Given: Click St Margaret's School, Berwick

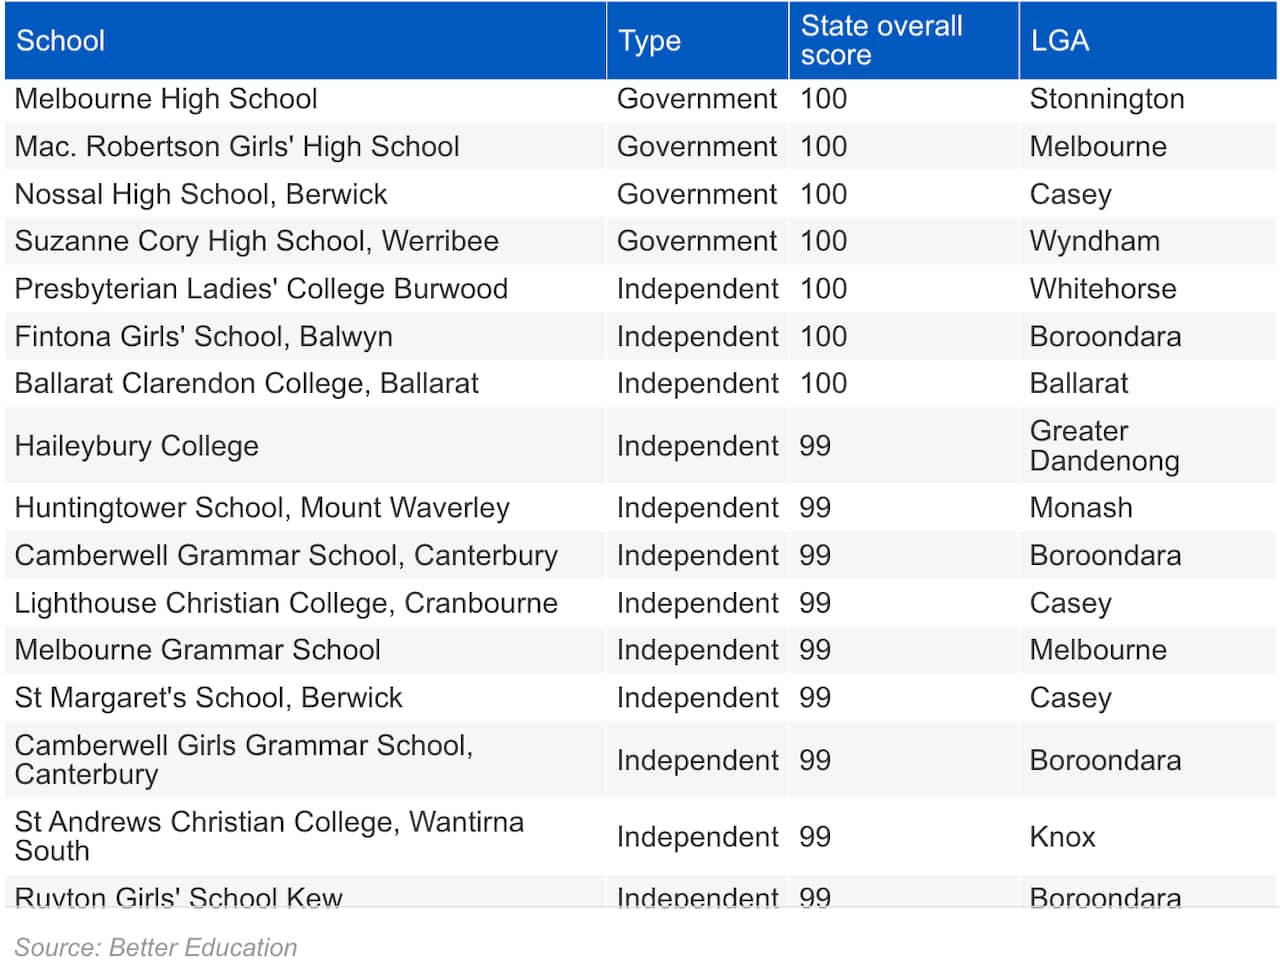Looking at the screenshot, I should (x=208, y=698).
